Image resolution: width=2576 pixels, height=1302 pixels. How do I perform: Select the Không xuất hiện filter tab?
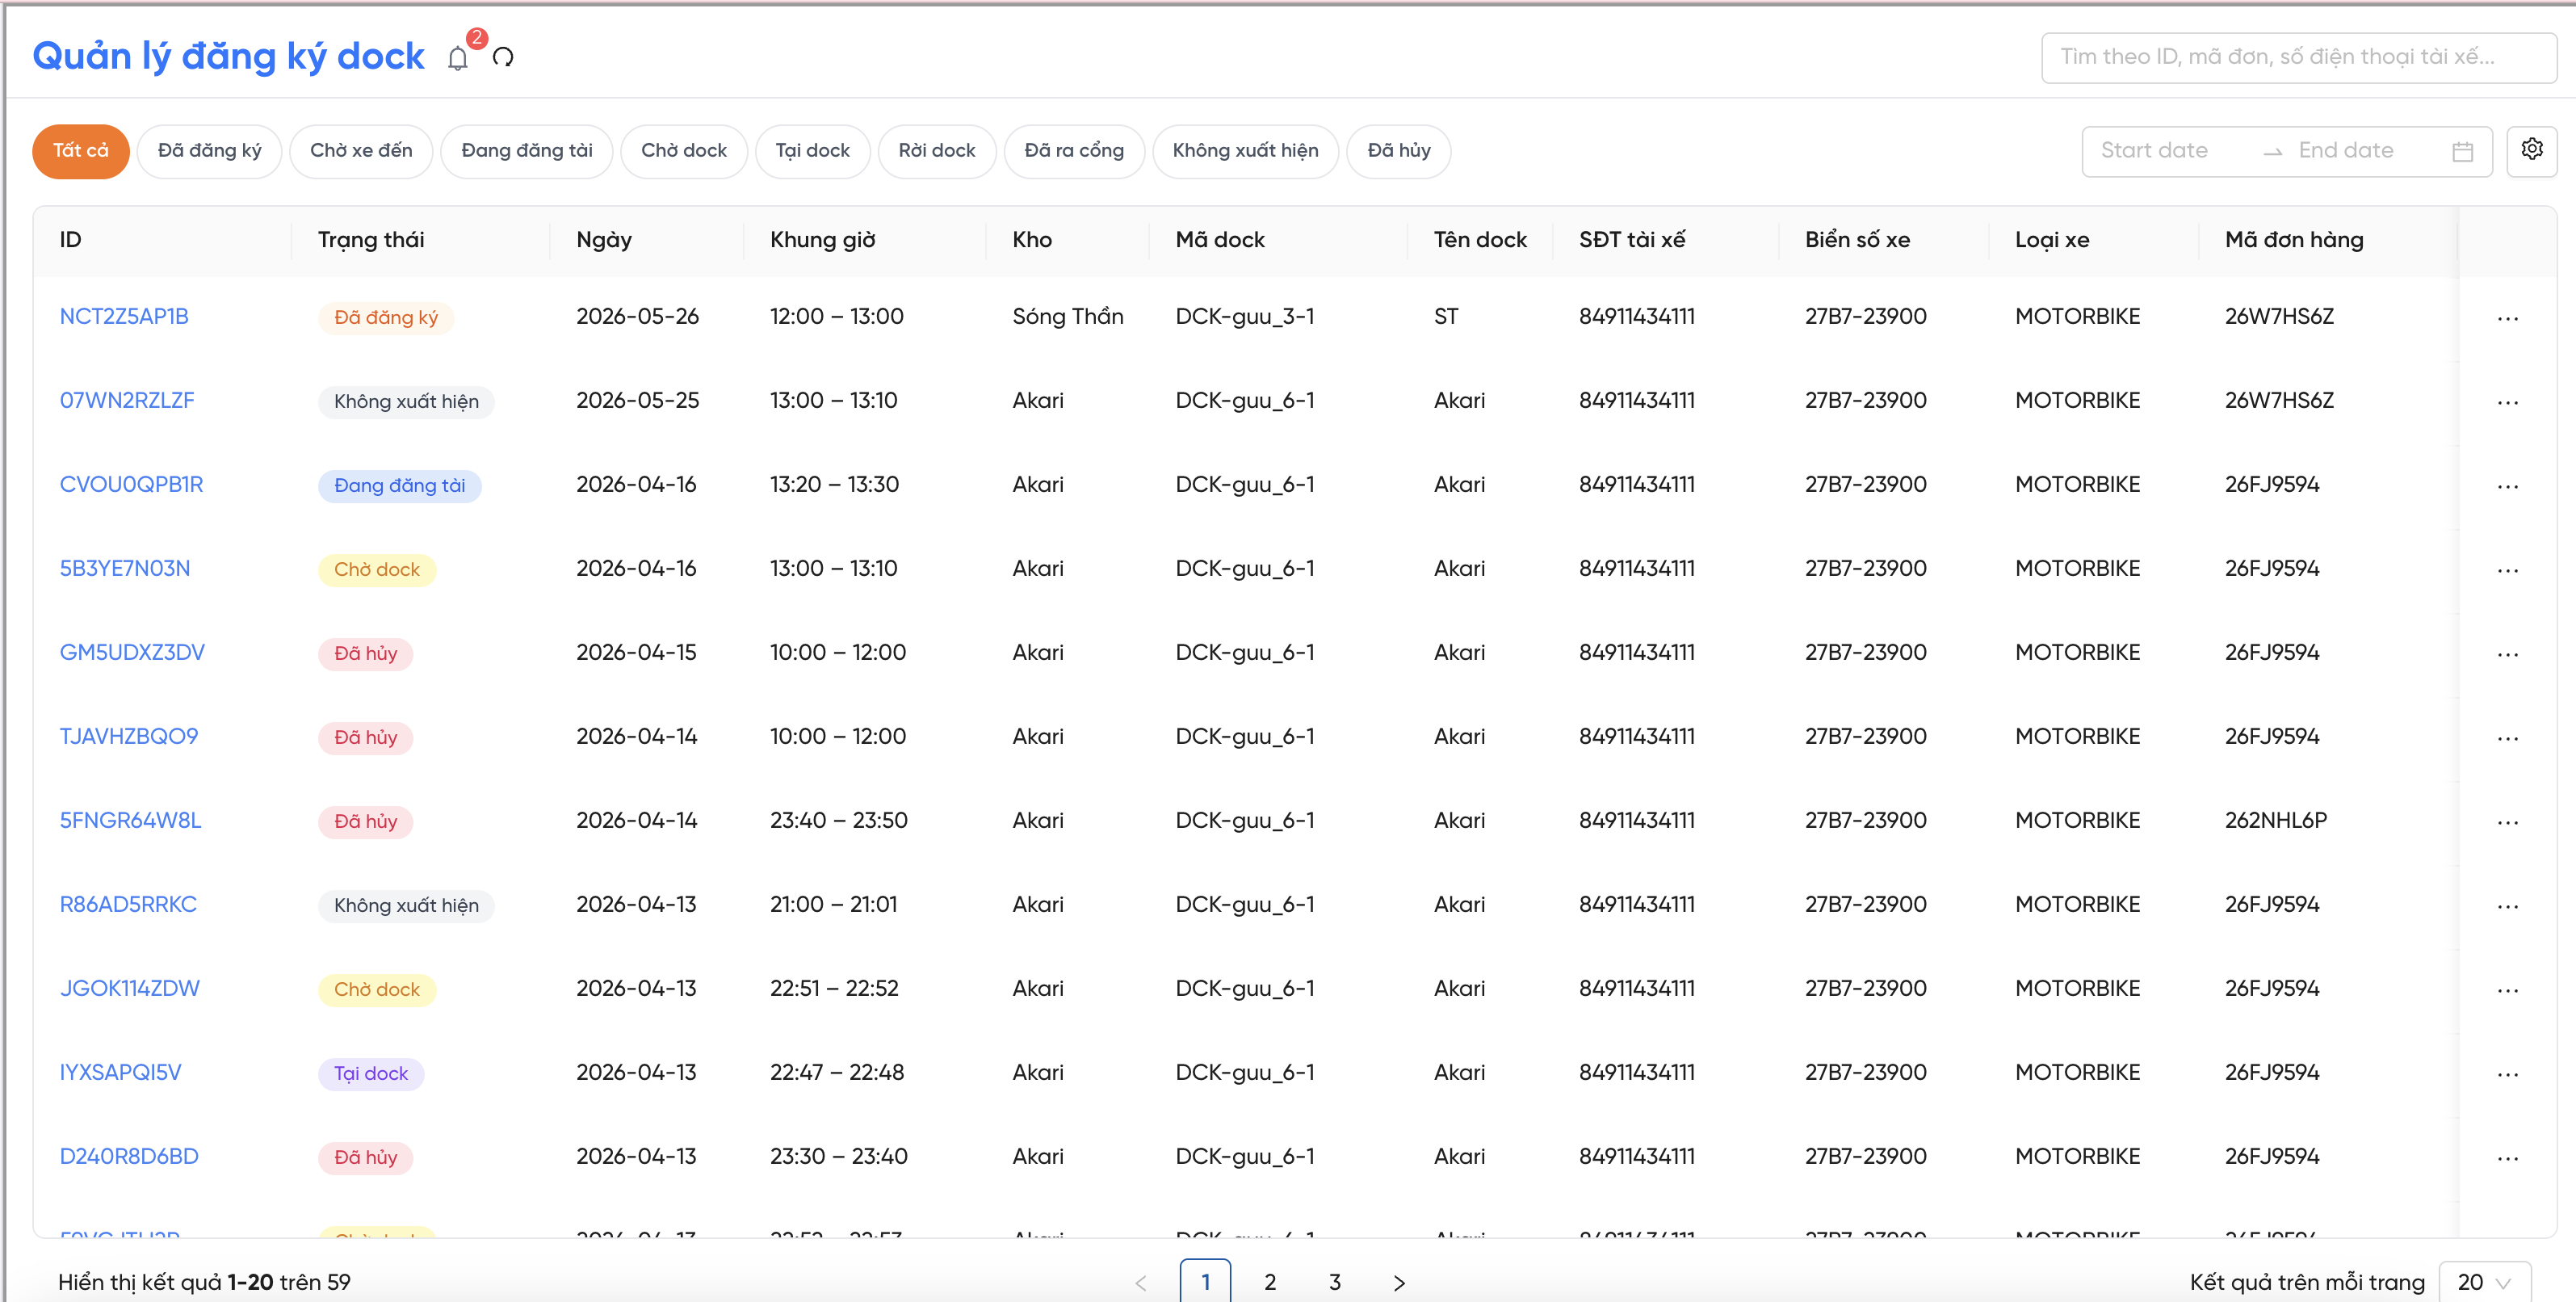click(x=1245, y=151)
